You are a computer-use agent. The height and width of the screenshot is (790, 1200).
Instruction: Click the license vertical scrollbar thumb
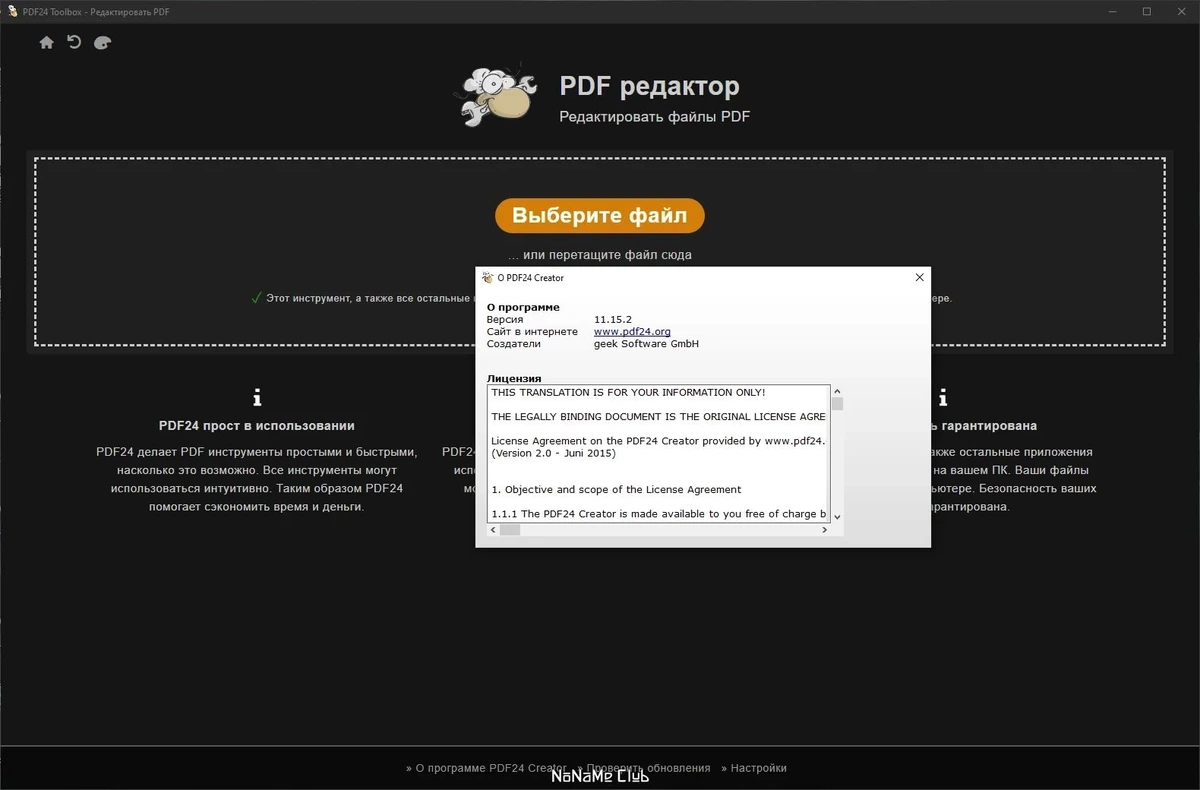838,404
